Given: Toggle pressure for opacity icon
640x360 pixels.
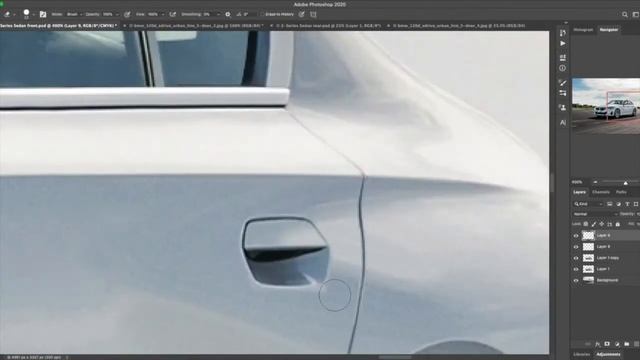Looking at the screenshot, I should coord(127,14).
